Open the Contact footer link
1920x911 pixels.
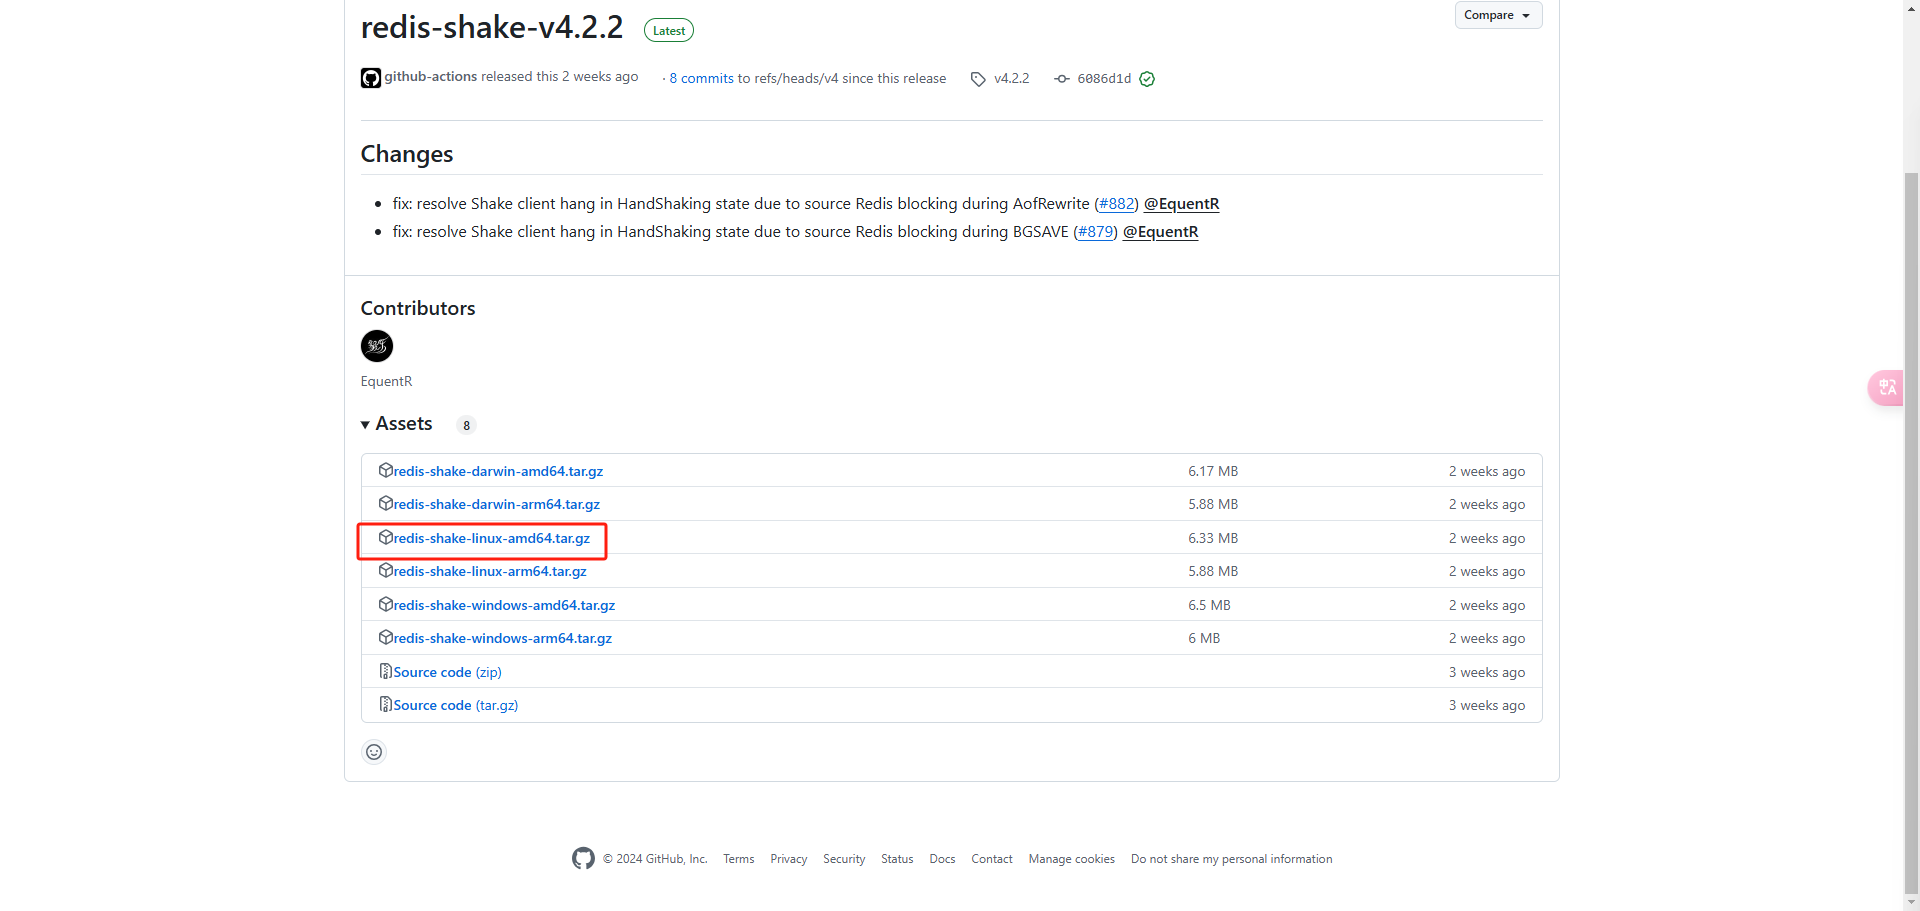(x=992, y=859)
